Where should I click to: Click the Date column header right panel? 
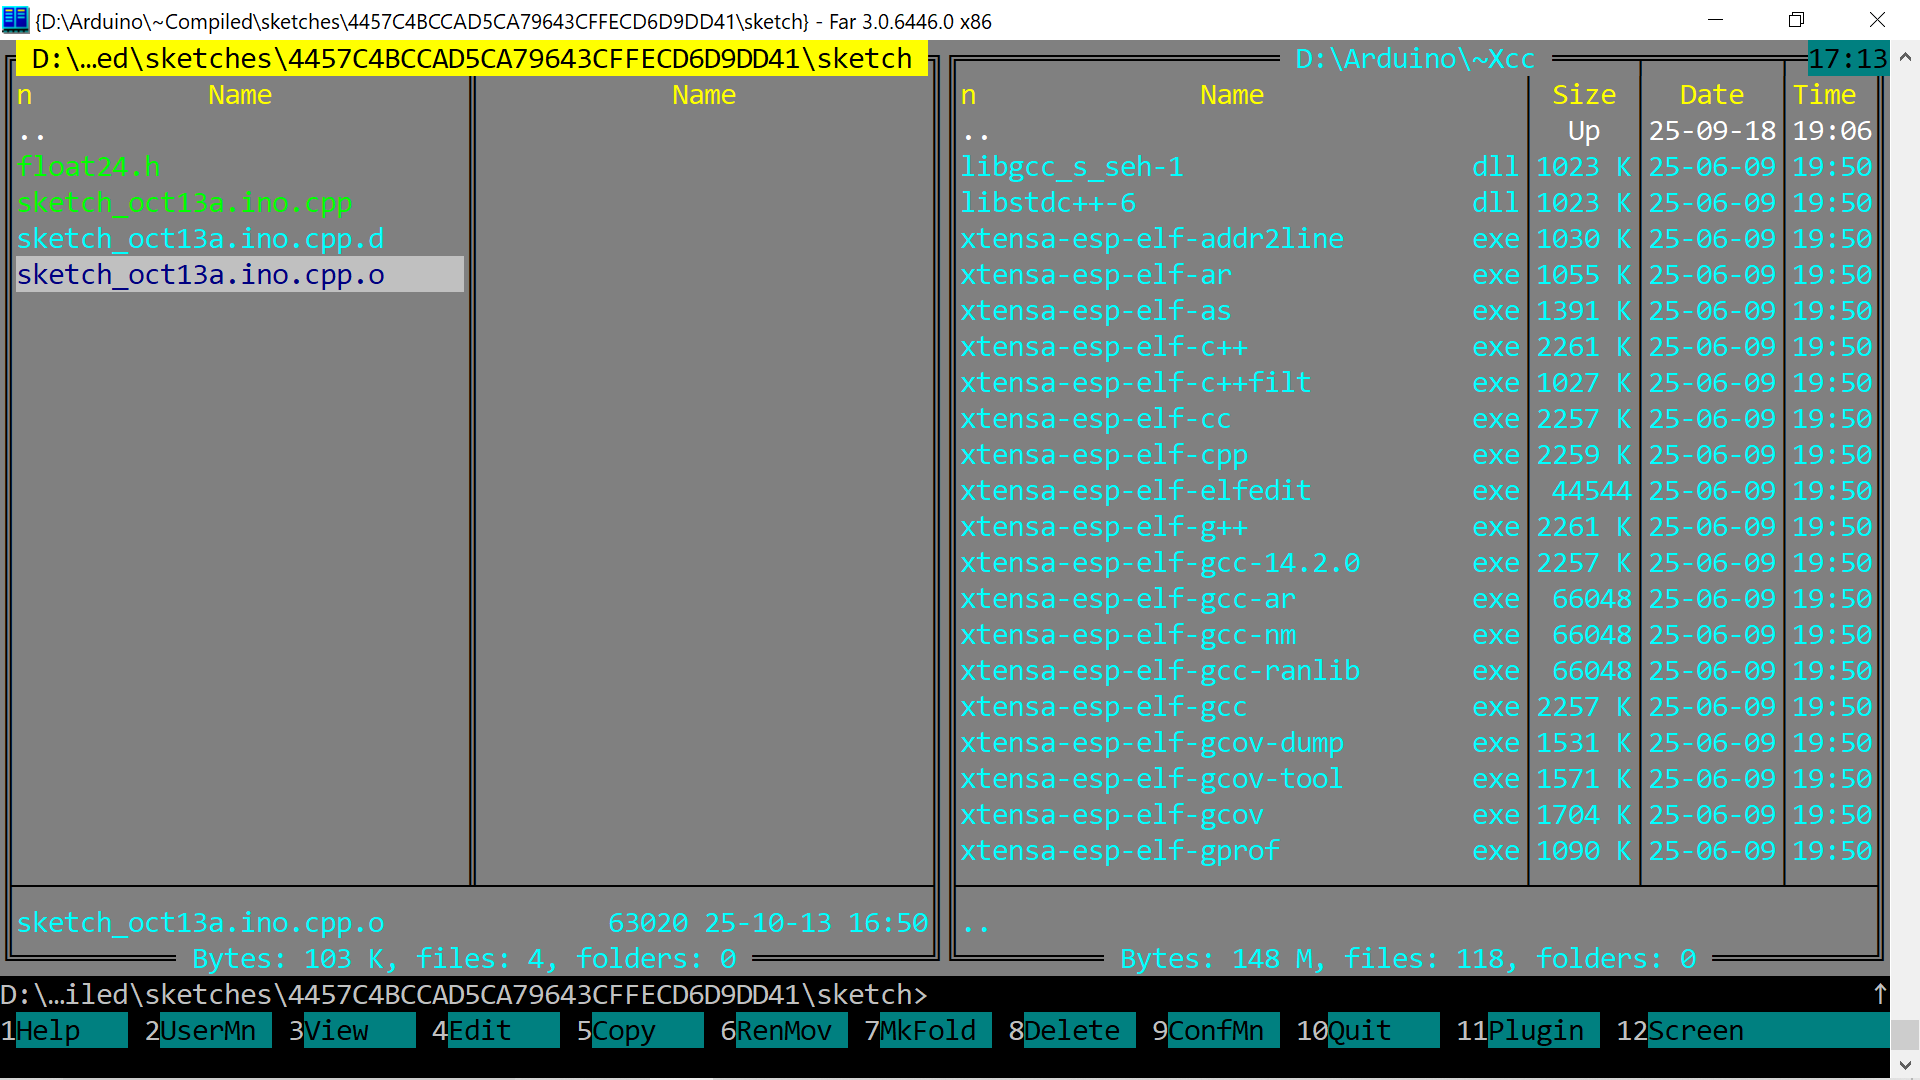[x=1711, y=95]
